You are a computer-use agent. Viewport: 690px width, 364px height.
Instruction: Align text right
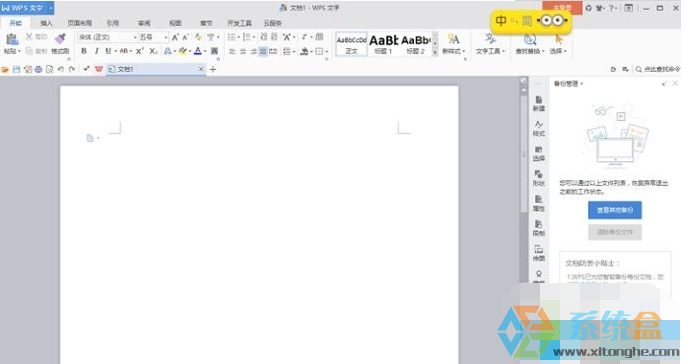pyautogui.click(x=253, y=51)
